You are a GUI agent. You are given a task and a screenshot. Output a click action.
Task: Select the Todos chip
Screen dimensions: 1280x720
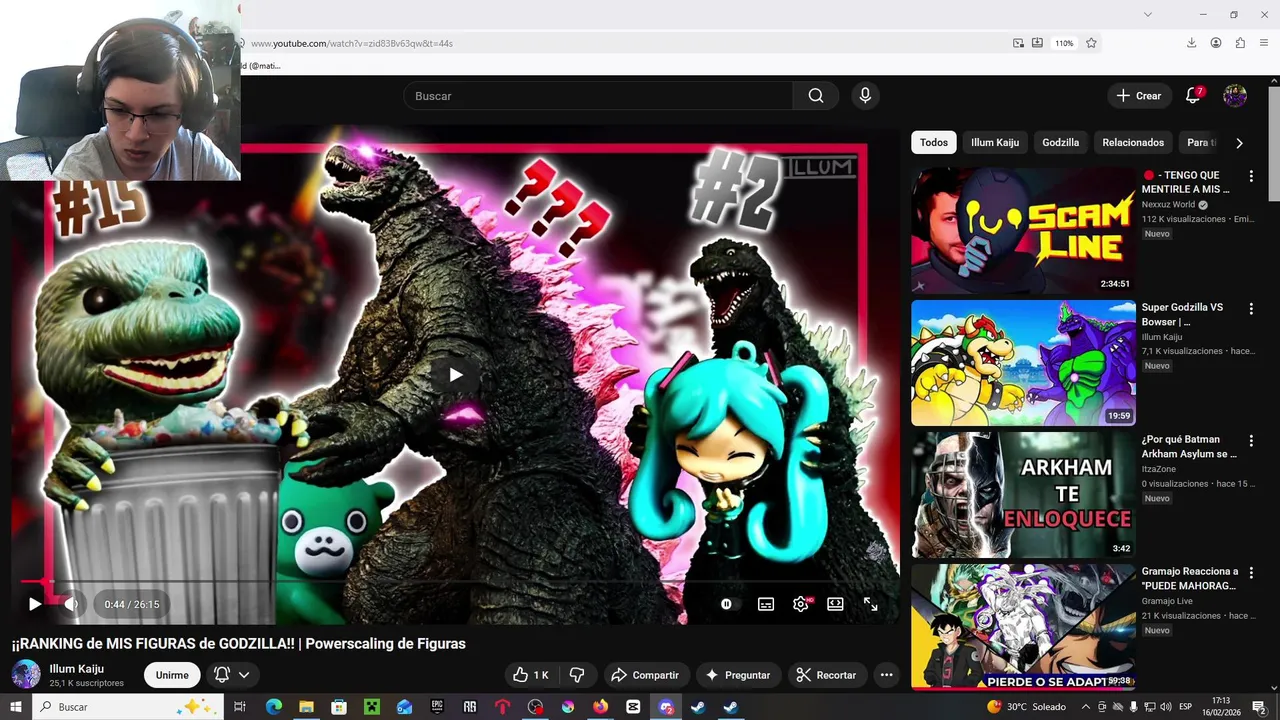pyautogui.click(x=934, y=142)
